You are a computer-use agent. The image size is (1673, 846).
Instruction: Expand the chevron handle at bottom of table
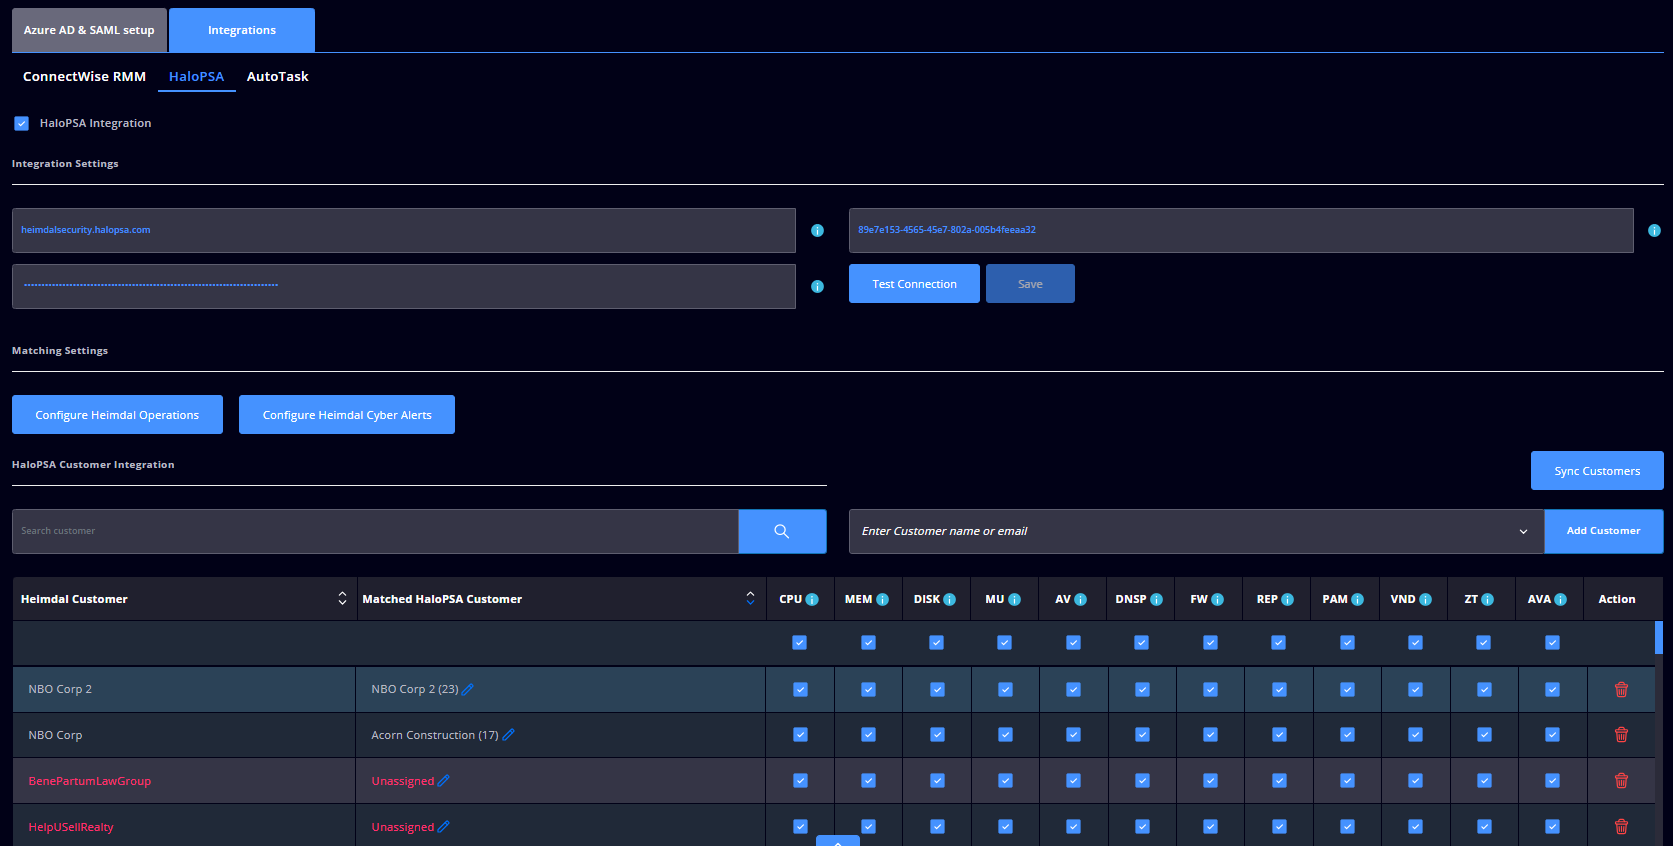coord(838,841)
